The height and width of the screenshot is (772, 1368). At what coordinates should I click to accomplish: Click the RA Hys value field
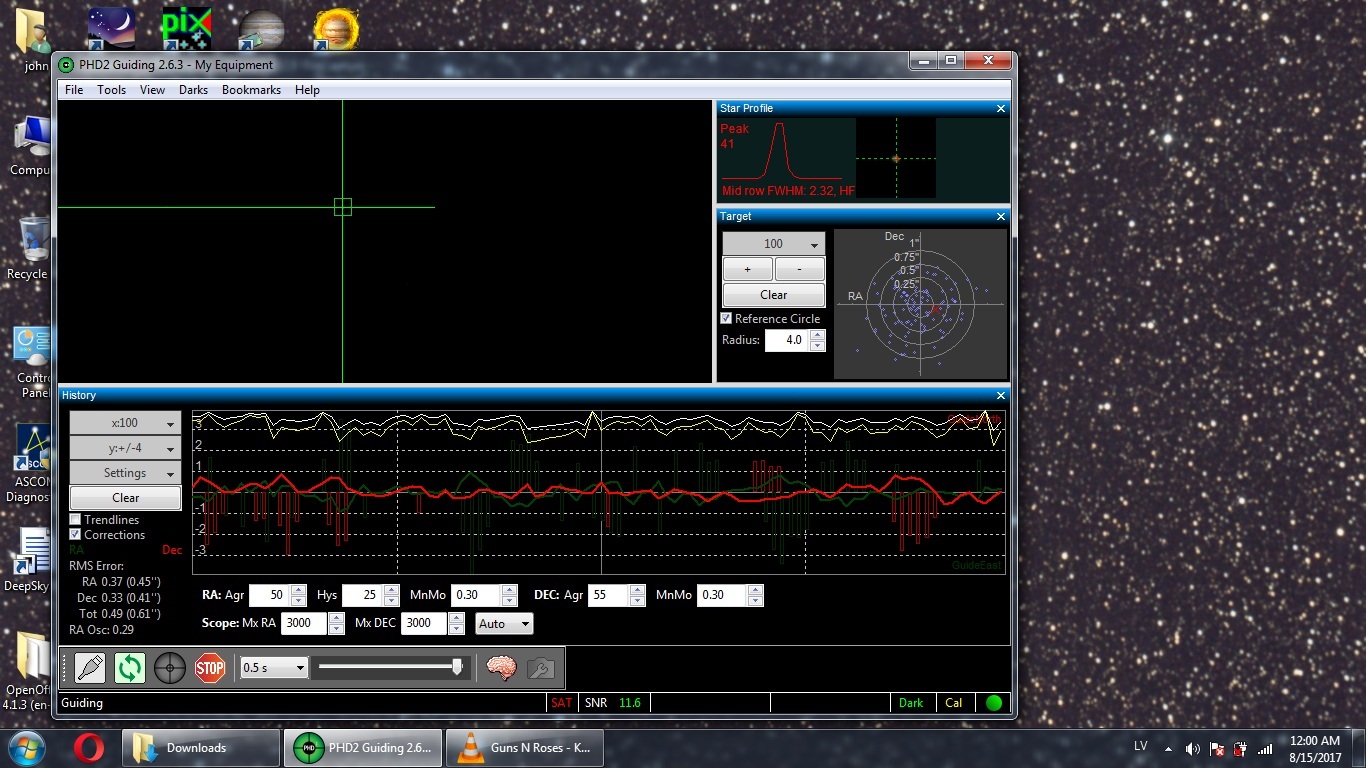[362, 595]
